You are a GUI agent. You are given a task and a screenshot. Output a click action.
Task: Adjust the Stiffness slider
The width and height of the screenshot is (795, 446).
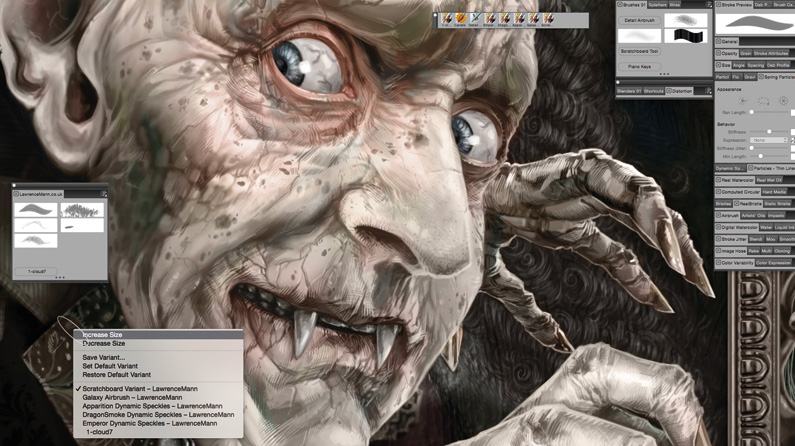[769, 132]
